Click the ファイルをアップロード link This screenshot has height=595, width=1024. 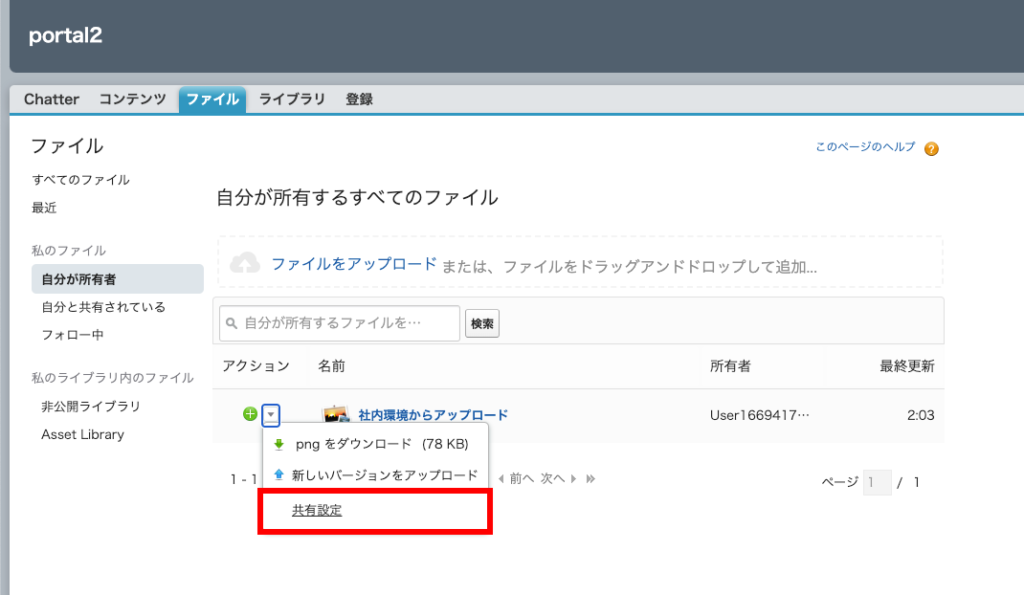coord(354,265)
